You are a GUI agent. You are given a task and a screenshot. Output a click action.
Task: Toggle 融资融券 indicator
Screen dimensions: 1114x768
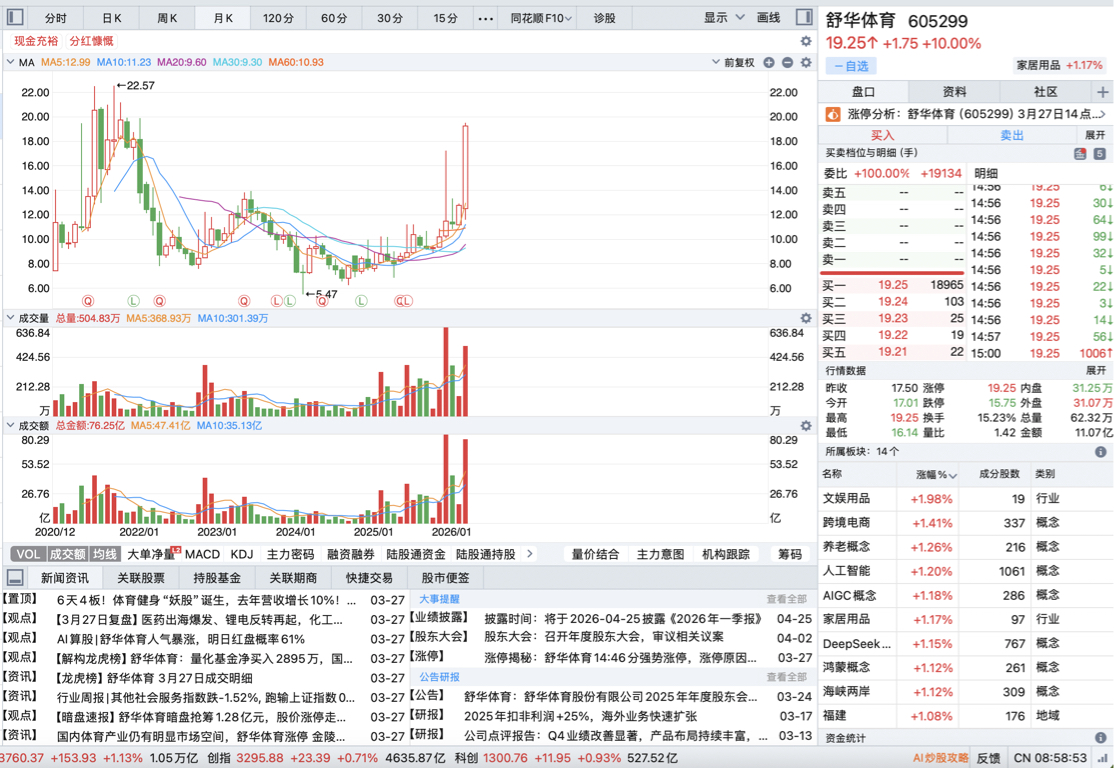tap(350, 554)
